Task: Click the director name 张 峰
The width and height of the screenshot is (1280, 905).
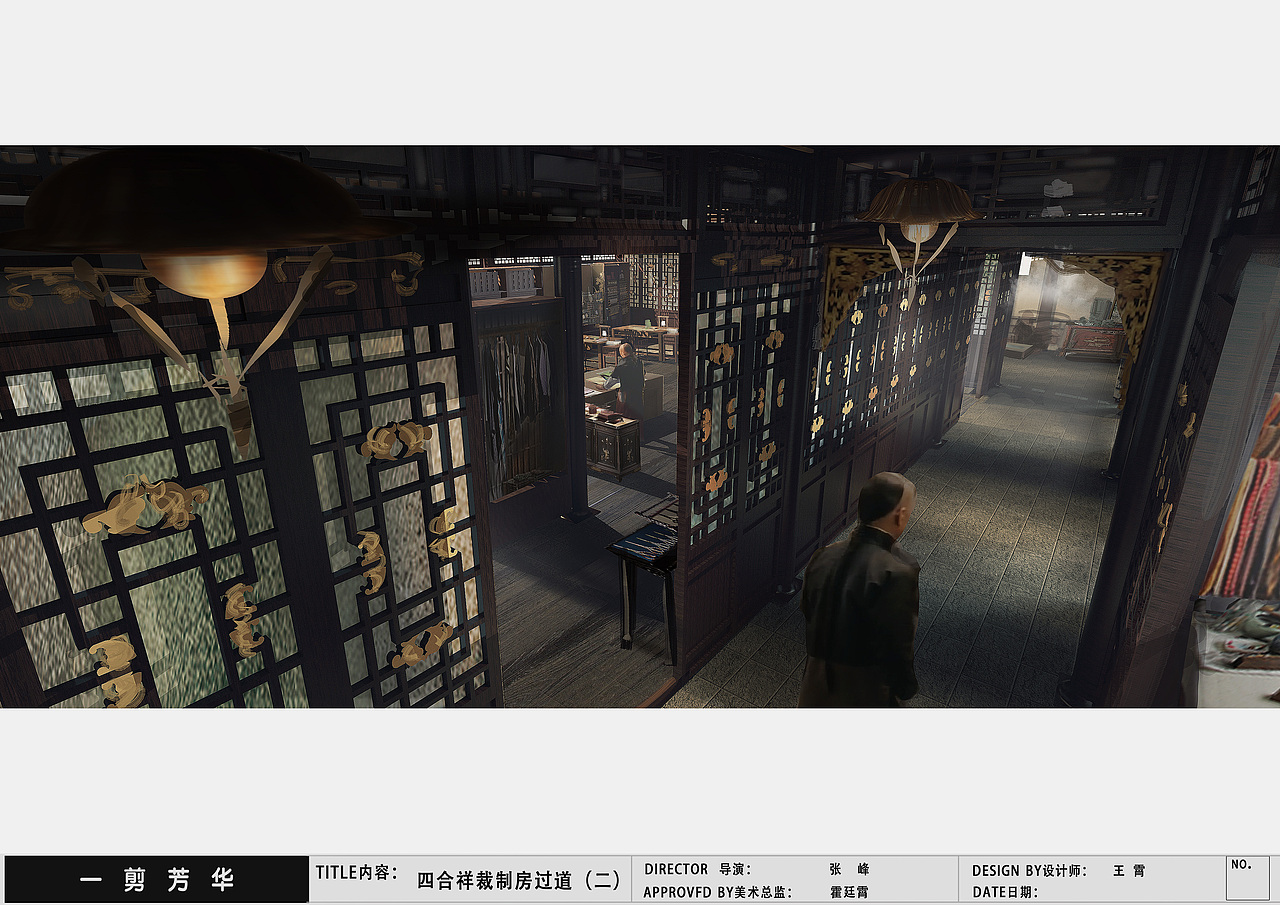Action: click(849, 870)
